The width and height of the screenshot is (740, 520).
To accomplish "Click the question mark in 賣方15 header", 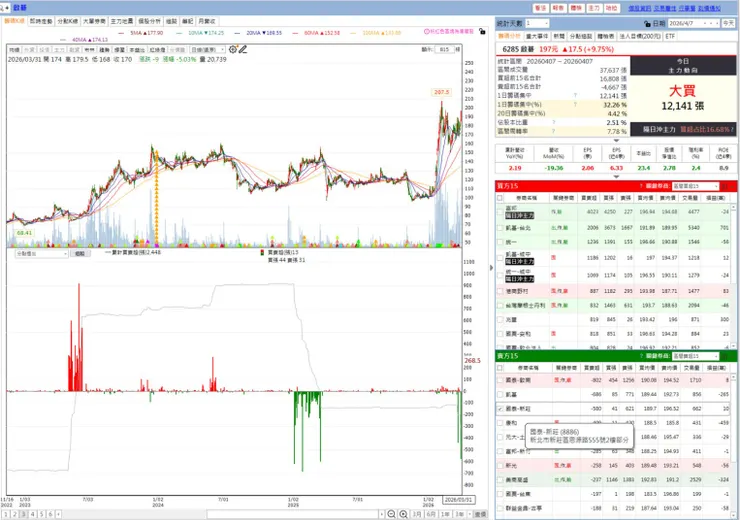I will [x=641, y=356].
